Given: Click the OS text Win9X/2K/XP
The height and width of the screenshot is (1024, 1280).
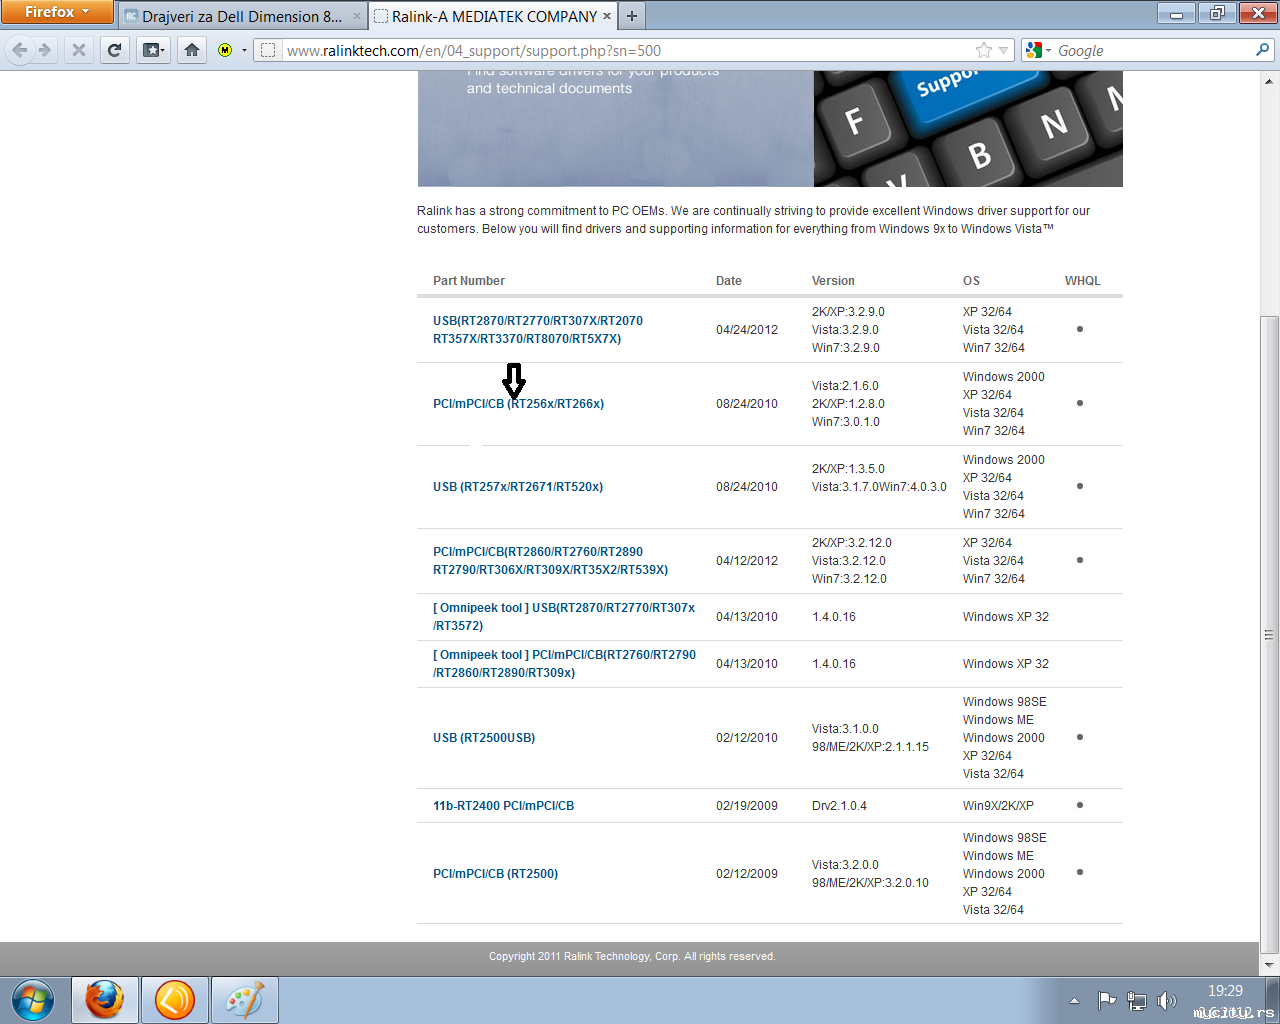Looking at the screenshot, I should point(998,806).
